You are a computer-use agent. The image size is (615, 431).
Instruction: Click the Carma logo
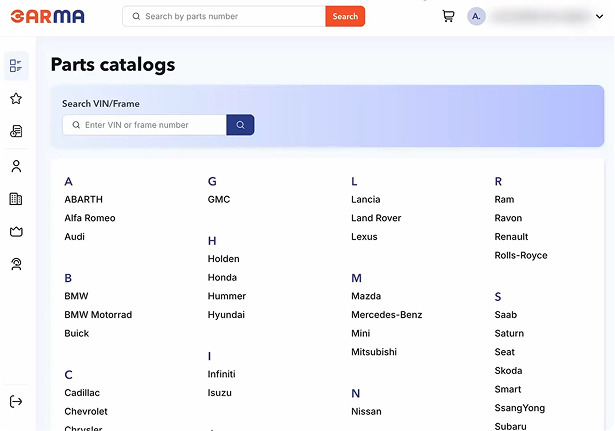pyautogui.click(x=48, y=16)
